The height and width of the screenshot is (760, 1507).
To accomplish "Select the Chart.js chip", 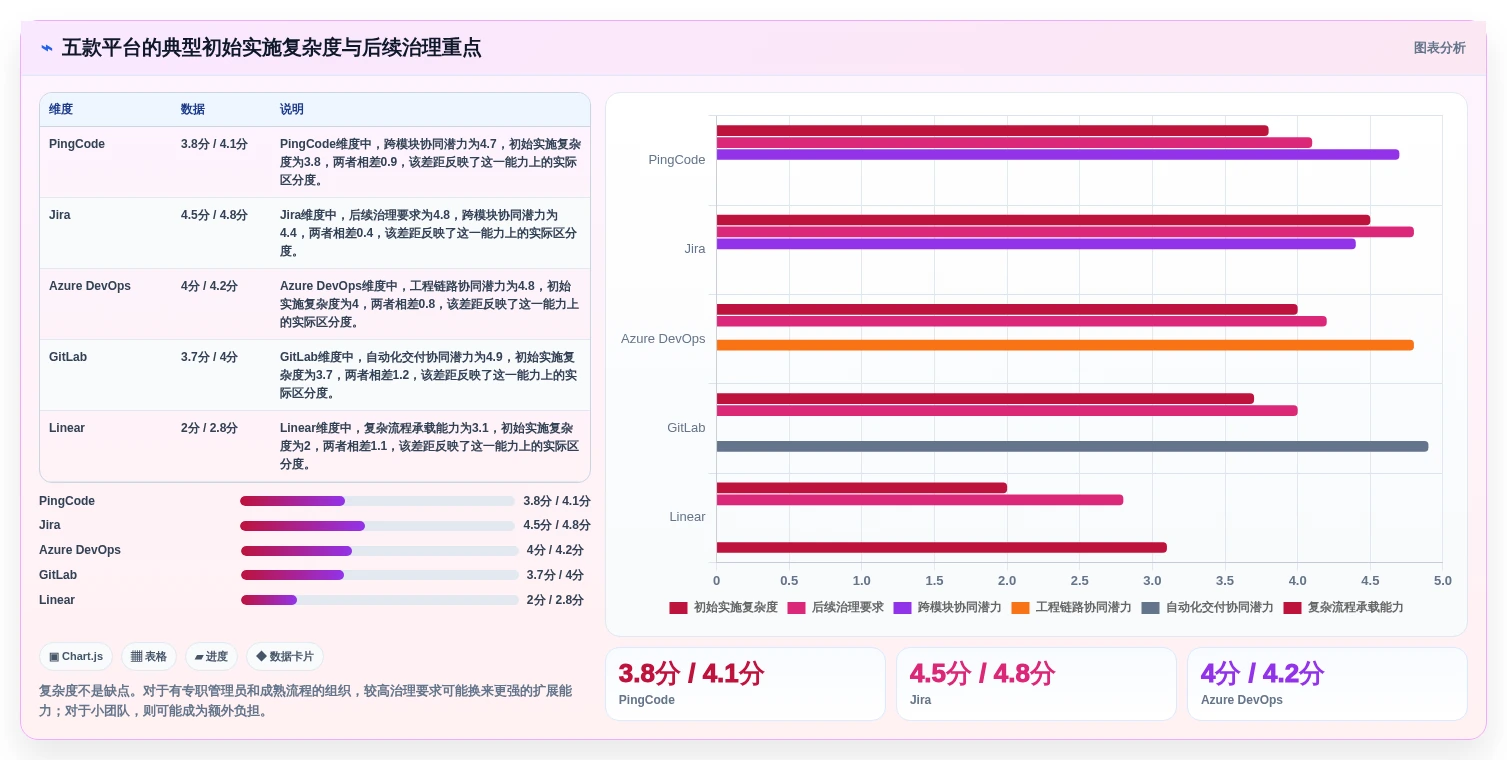I will coord(76,657).
